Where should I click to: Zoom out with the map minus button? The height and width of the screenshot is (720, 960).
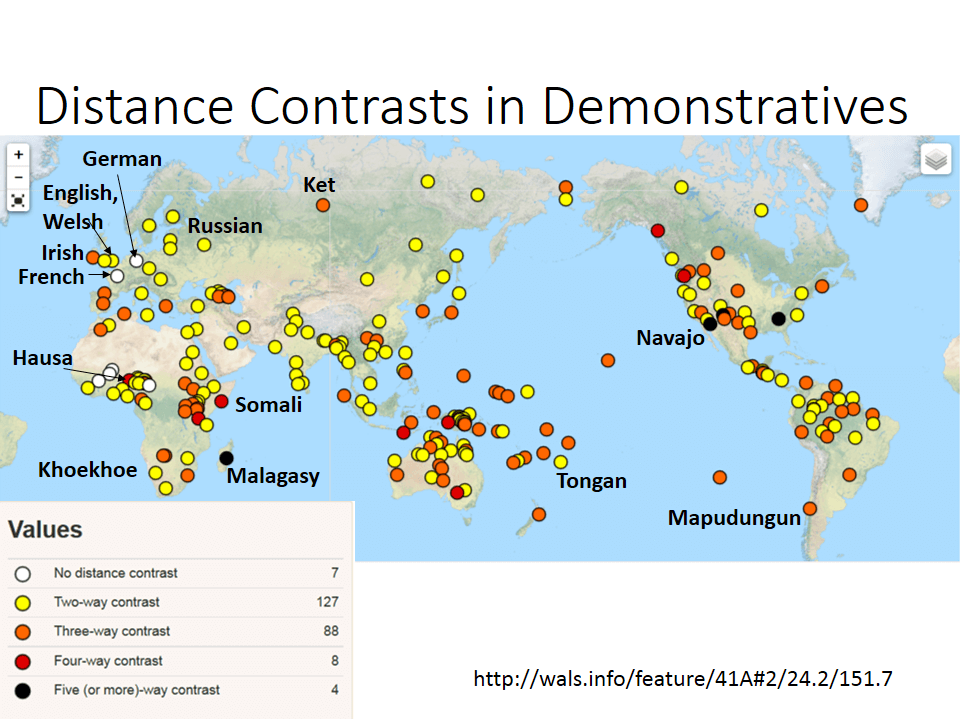[18, 178]
